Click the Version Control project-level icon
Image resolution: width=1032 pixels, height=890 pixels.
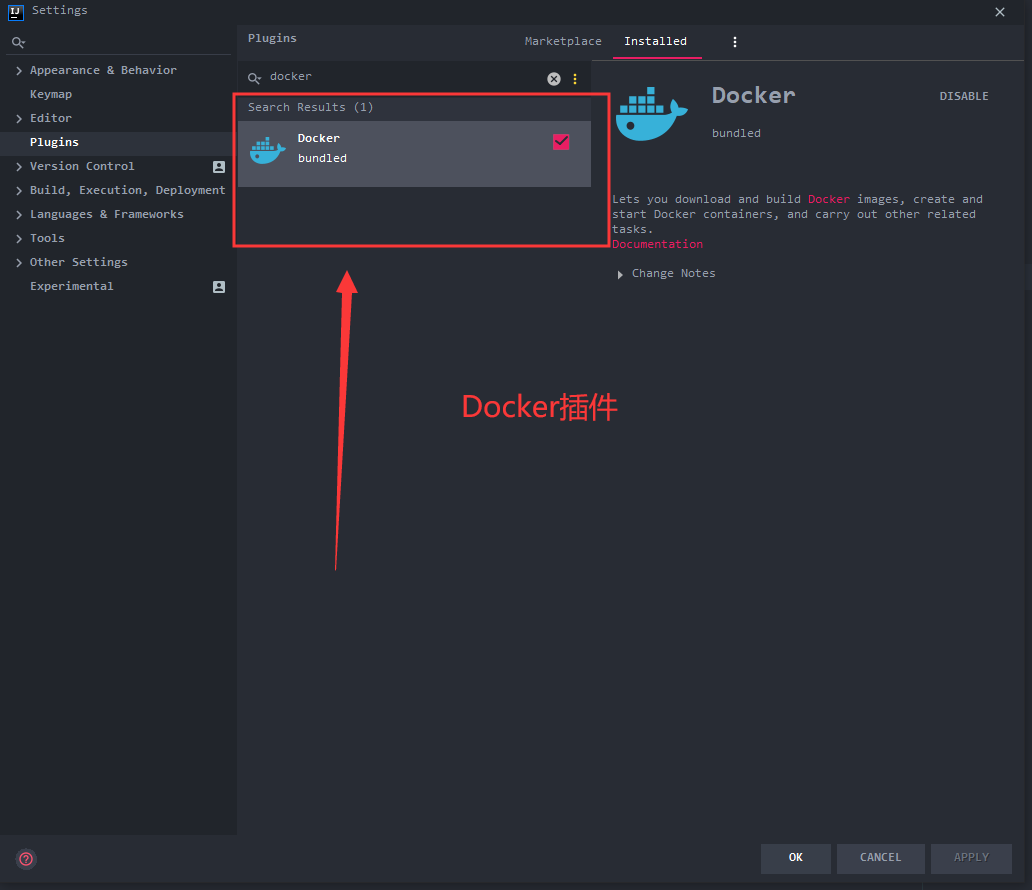point(219,167)
